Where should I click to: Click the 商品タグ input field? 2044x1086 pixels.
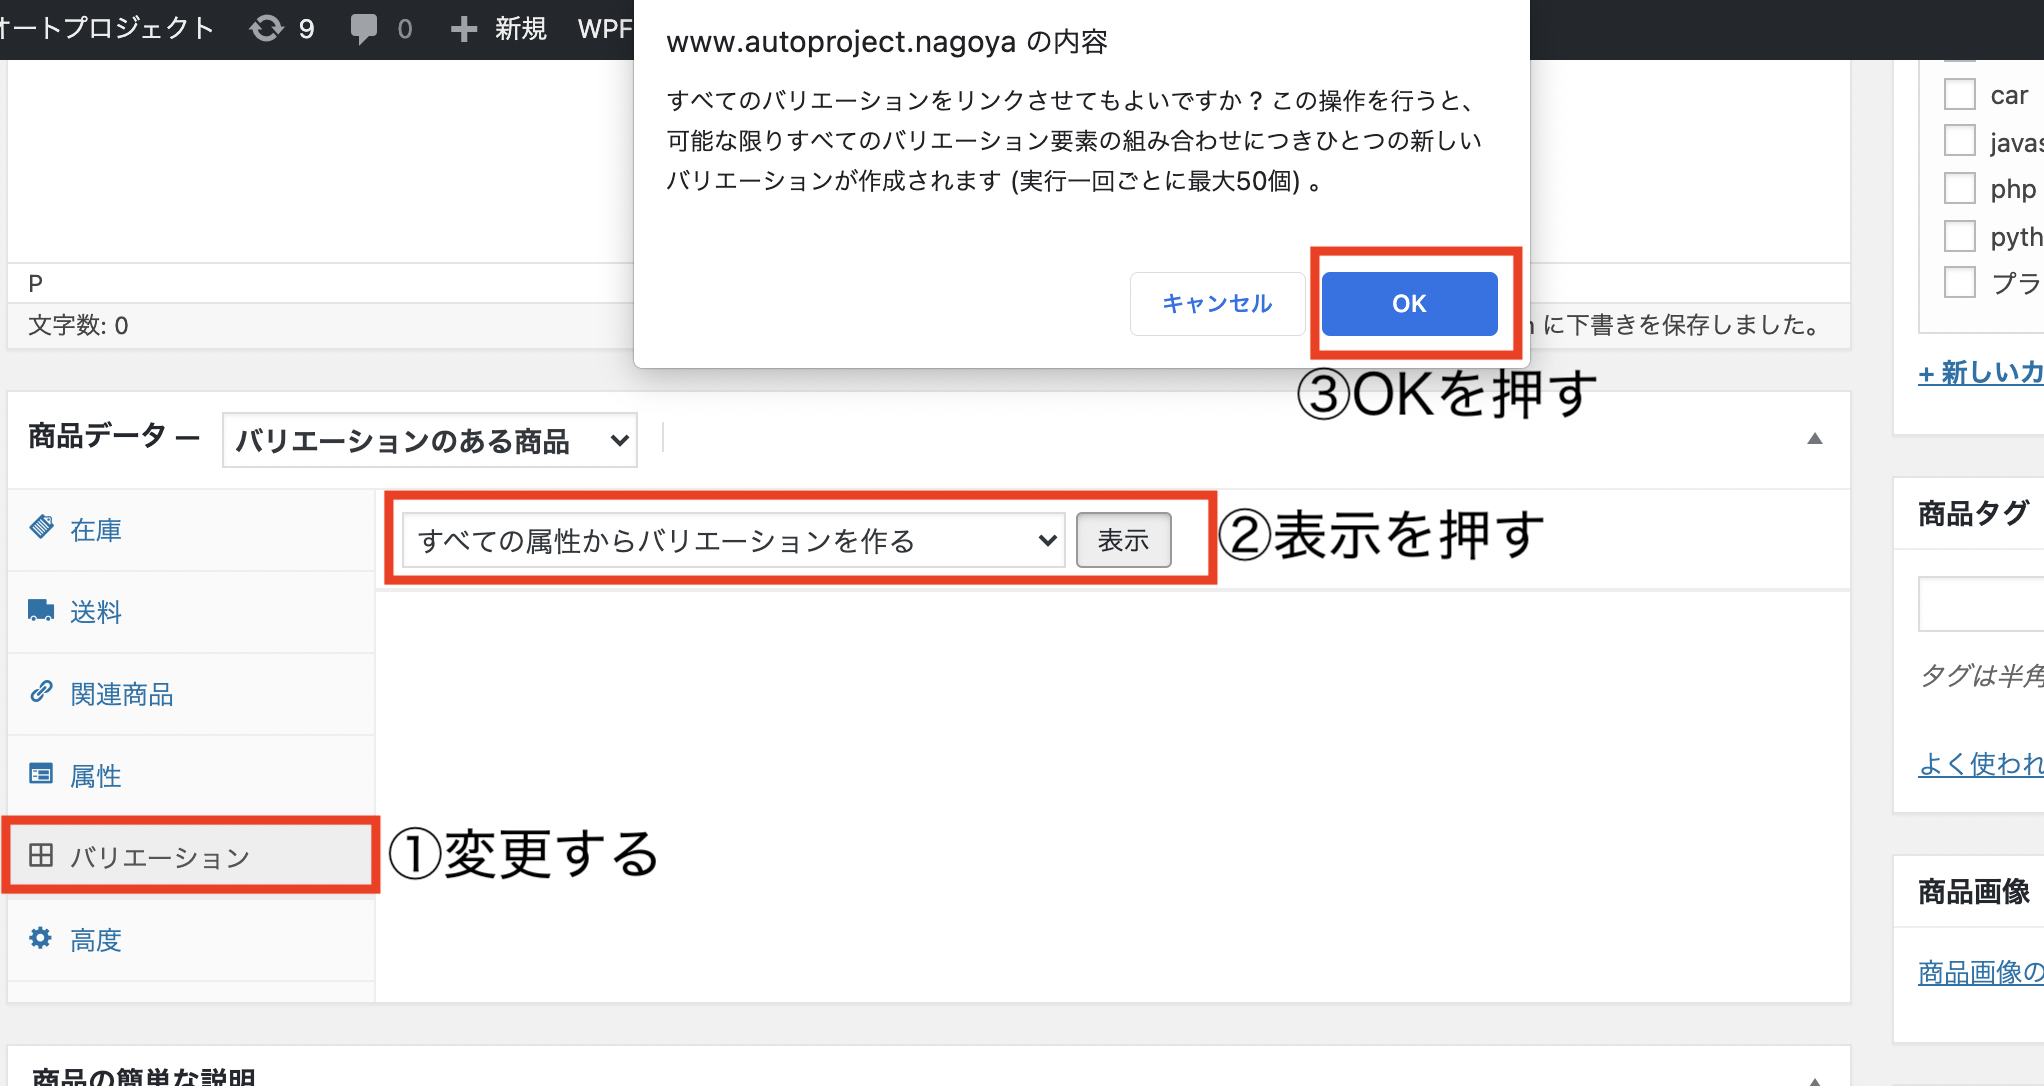1980,603
